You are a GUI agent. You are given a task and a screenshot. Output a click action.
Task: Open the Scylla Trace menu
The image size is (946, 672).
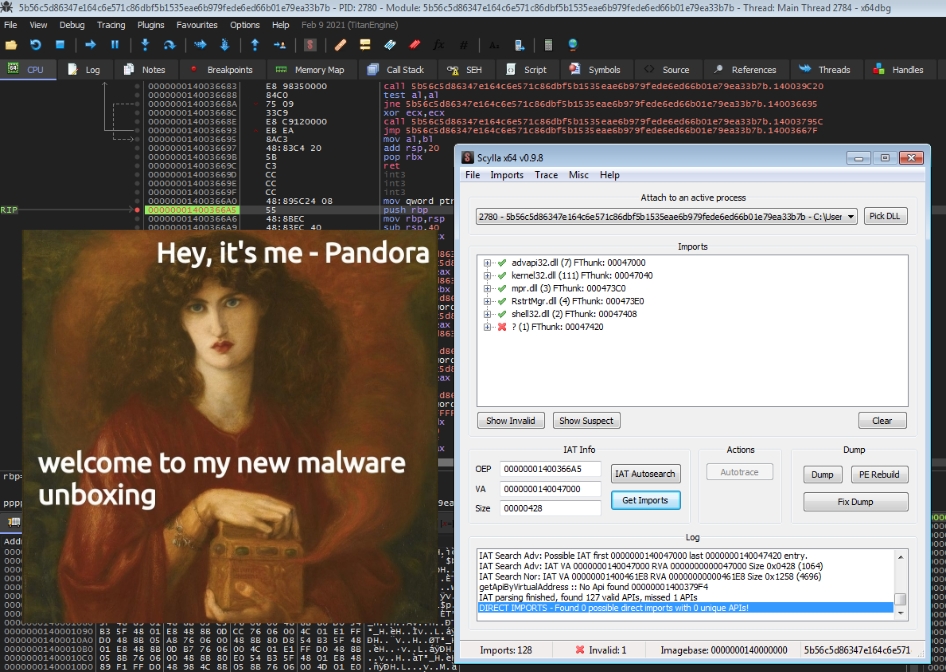[546, 175]
